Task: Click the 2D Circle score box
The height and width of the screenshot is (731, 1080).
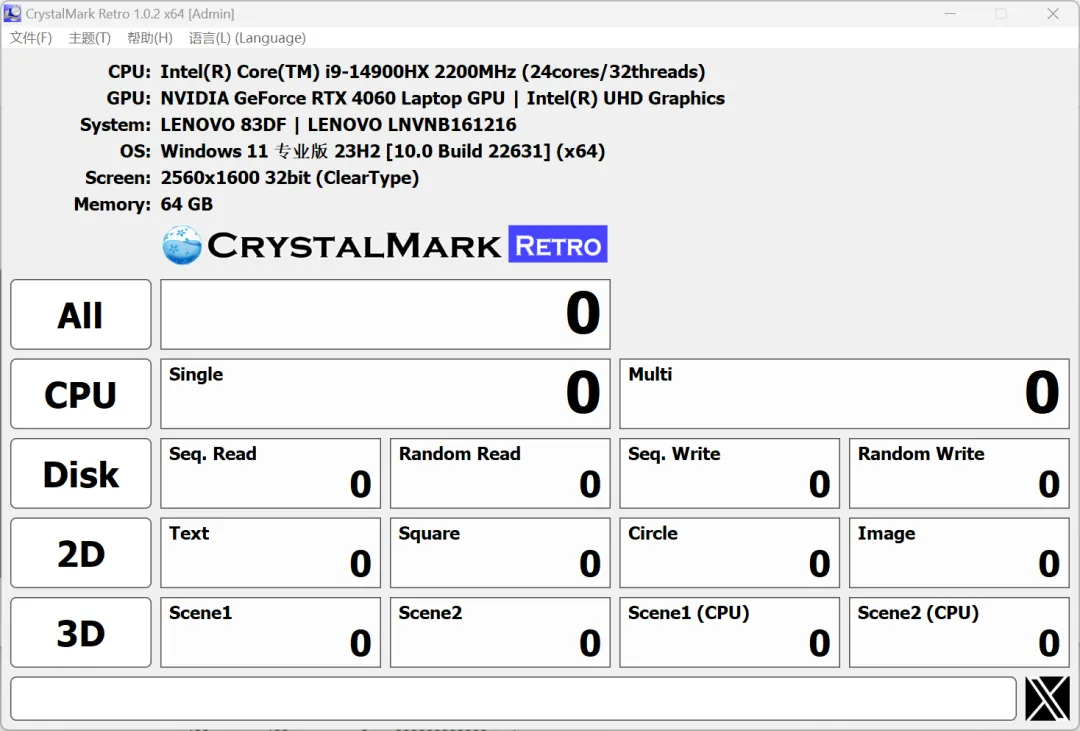Action: [729, 553]
